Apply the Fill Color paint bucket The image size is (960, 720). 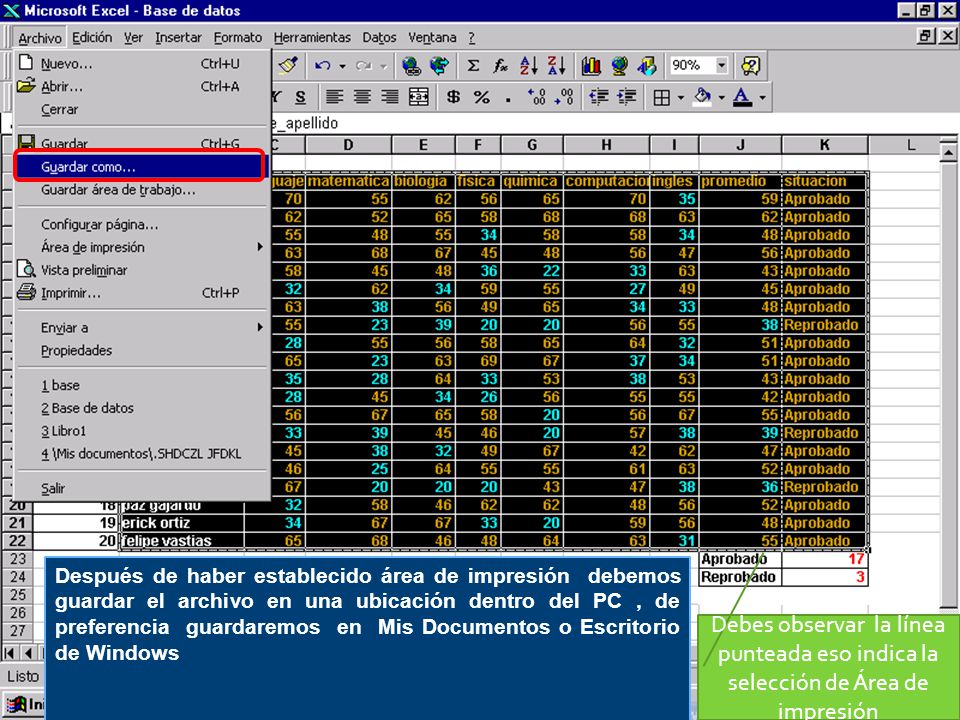[702, 96]
